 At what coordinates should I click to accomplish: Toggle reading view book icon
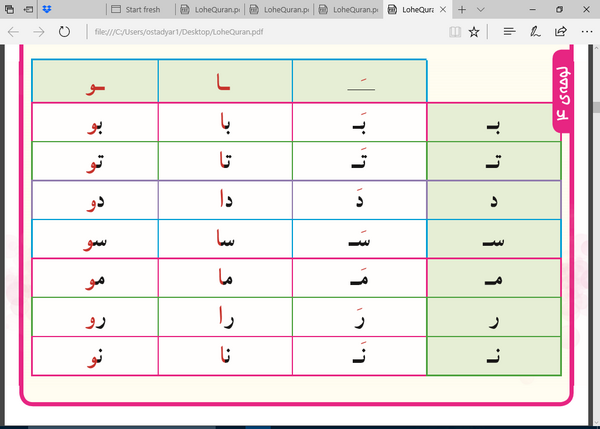[x=455, y=32]
